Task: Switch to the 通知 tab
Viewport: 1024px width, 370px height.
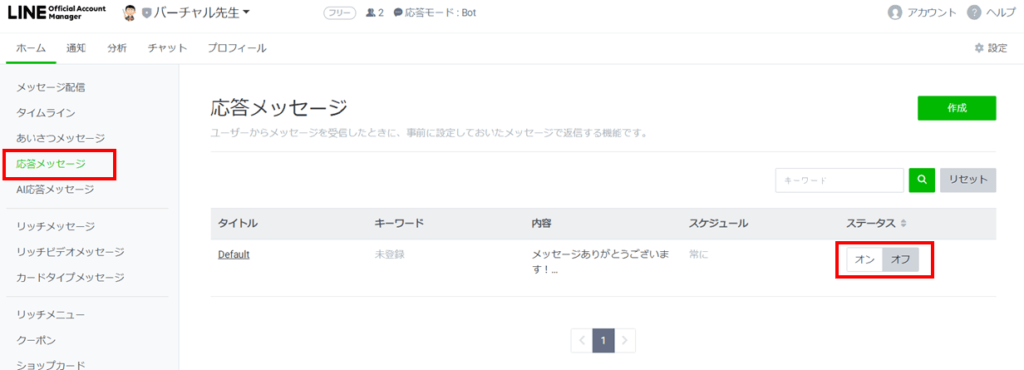Action: [76, 48]
